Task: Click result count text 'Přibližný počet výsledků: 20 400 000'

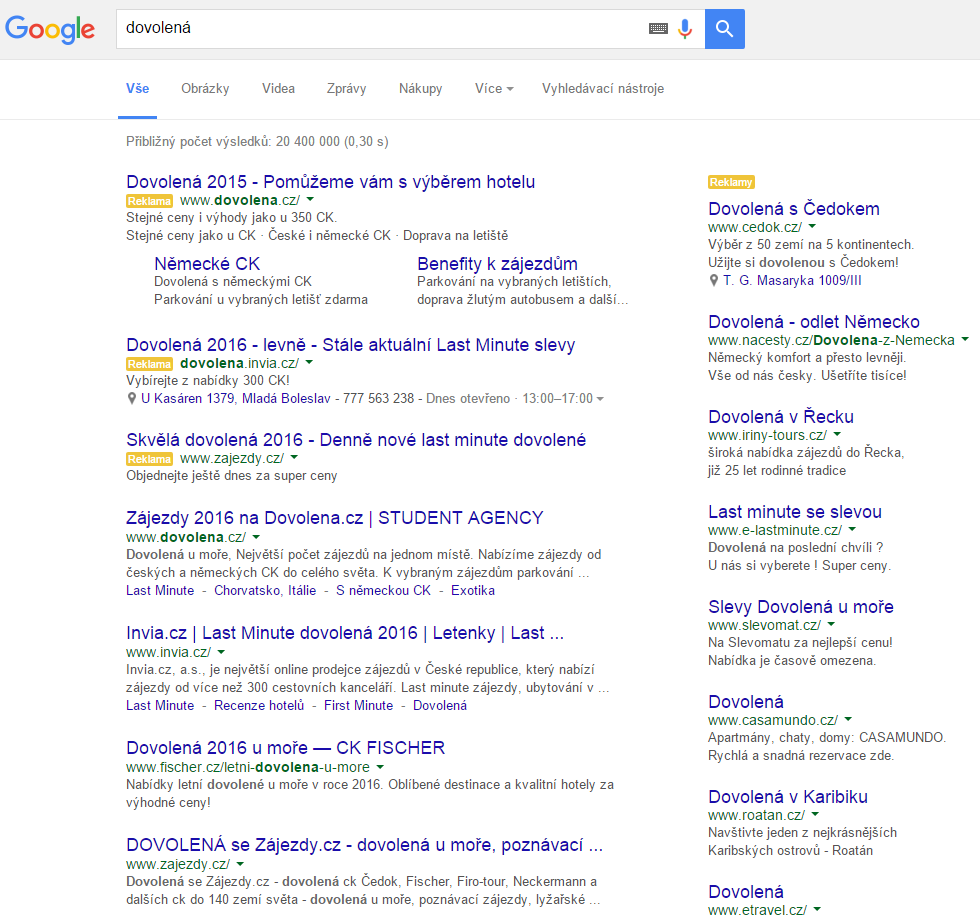Action: click(x=233, y=142)
